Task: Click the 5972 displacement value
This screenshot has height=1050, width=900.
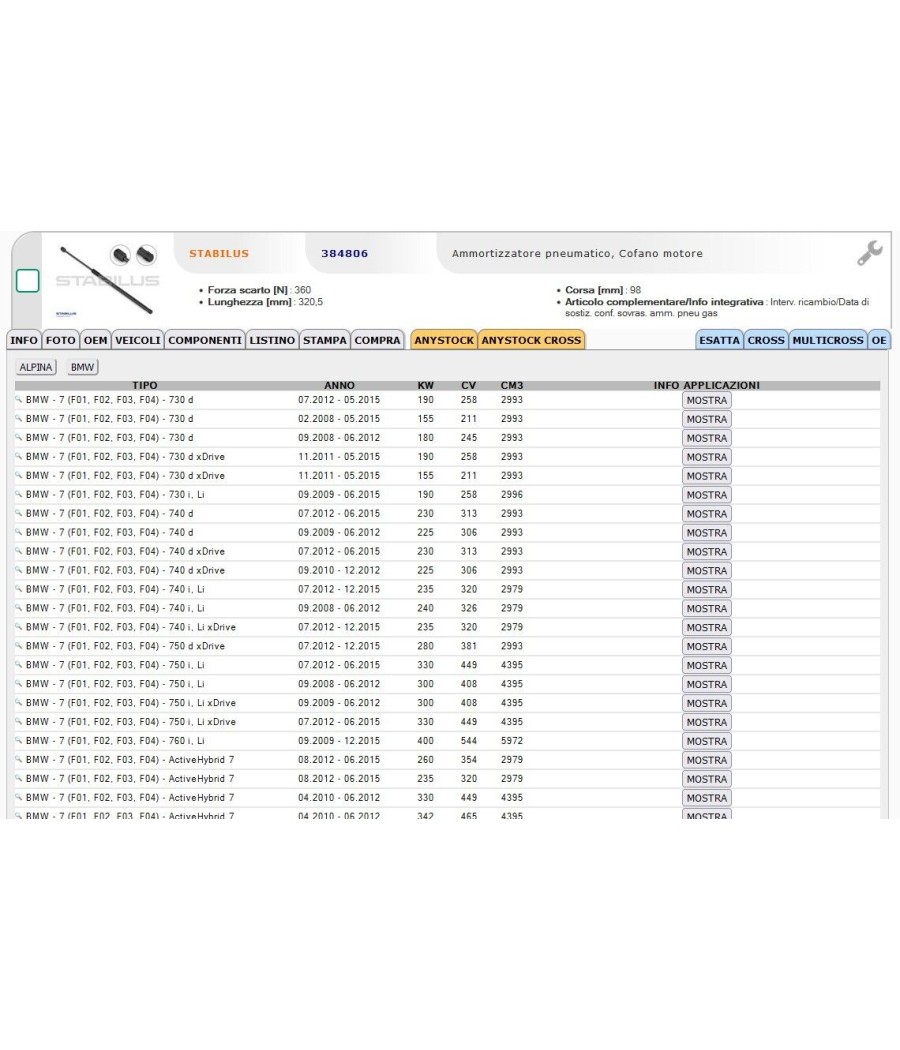Action: pyautogui.click(x=512, y=741)
